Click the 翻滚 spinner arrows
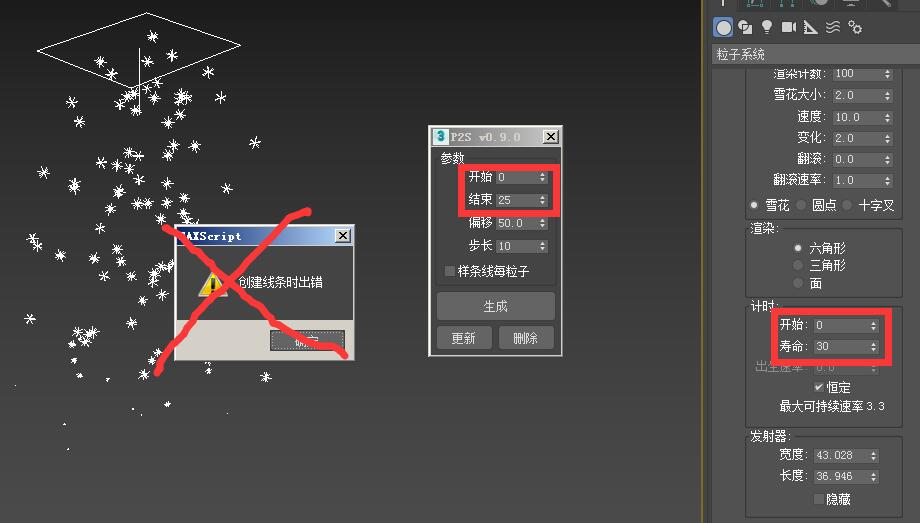 coord(887,160)
